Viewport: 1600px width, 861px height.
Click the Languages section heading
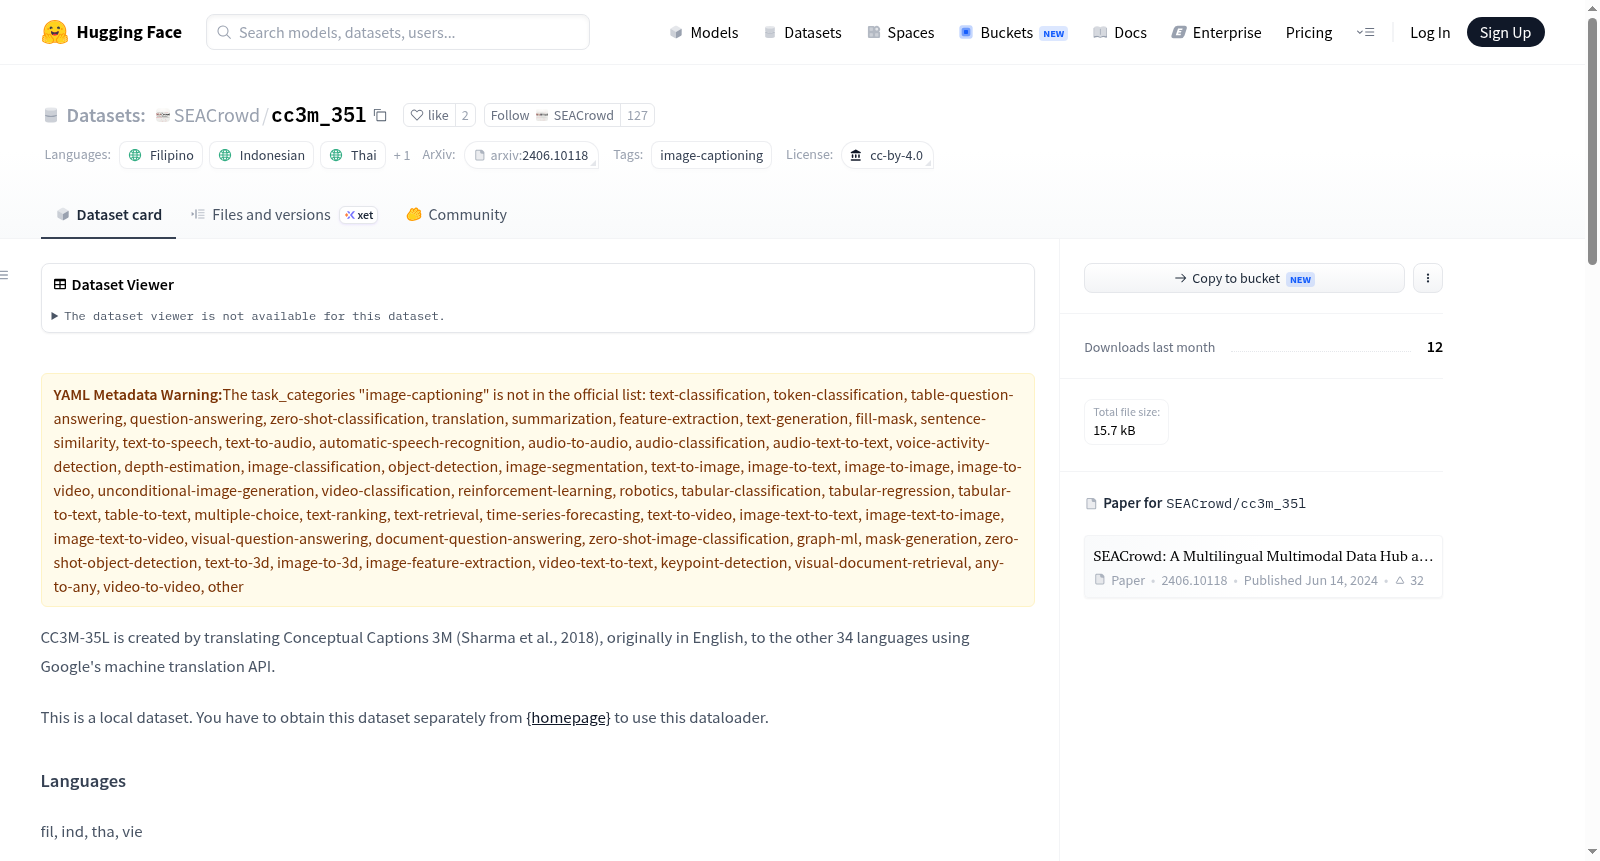[x=83, y=781]
